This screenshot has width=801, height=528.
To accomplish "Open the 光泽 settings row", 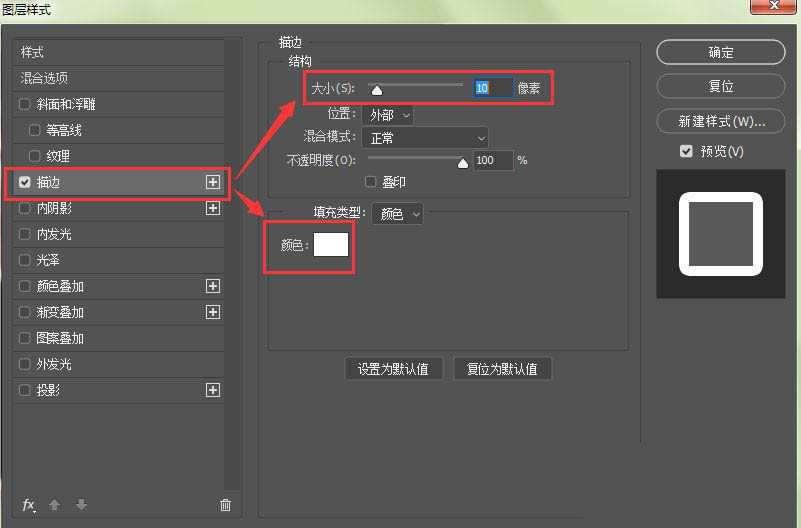I will tap(119, 260).
